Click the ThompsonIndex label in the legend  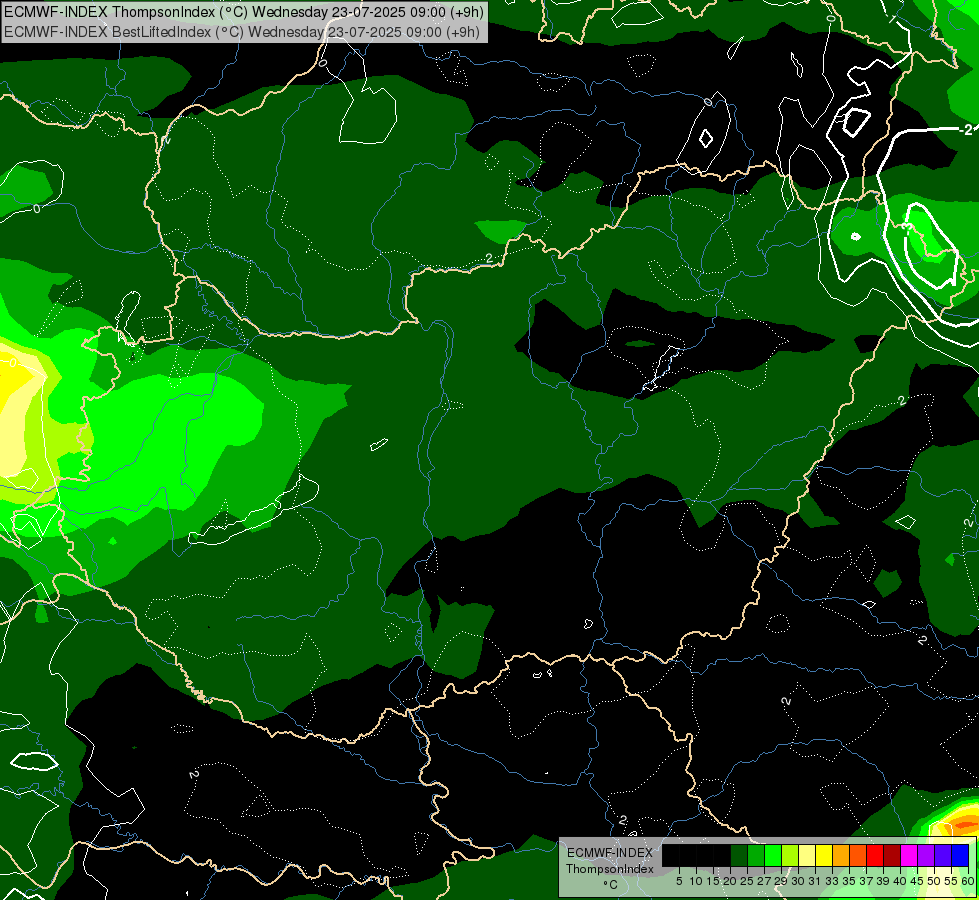point(610,869)
